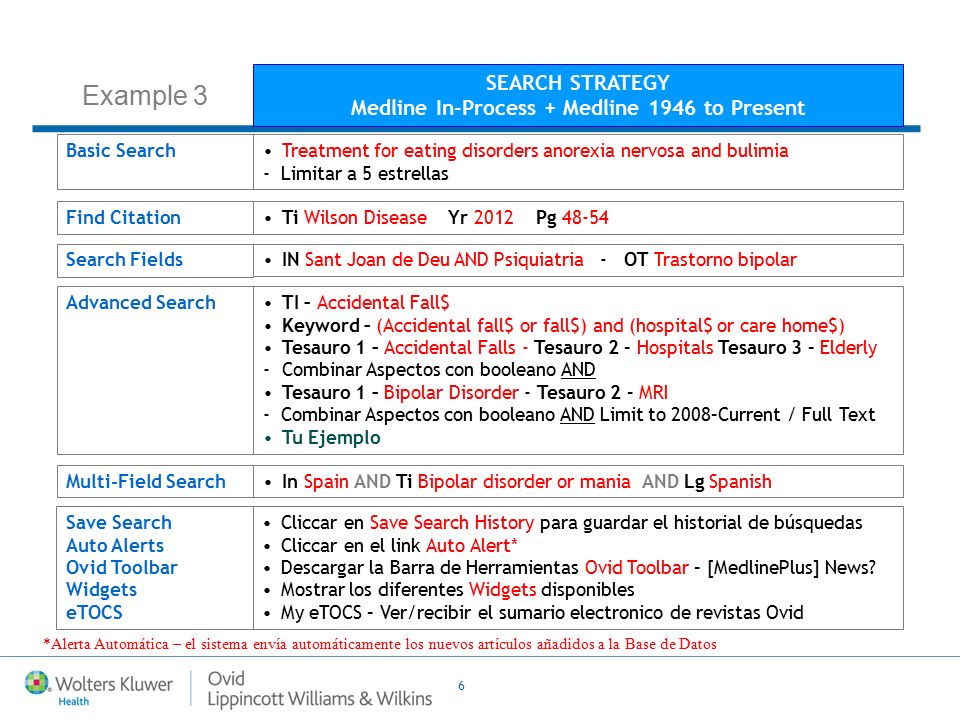
Task: Click the red 'Auto Alert*' text
Action: tap(472, 546)
